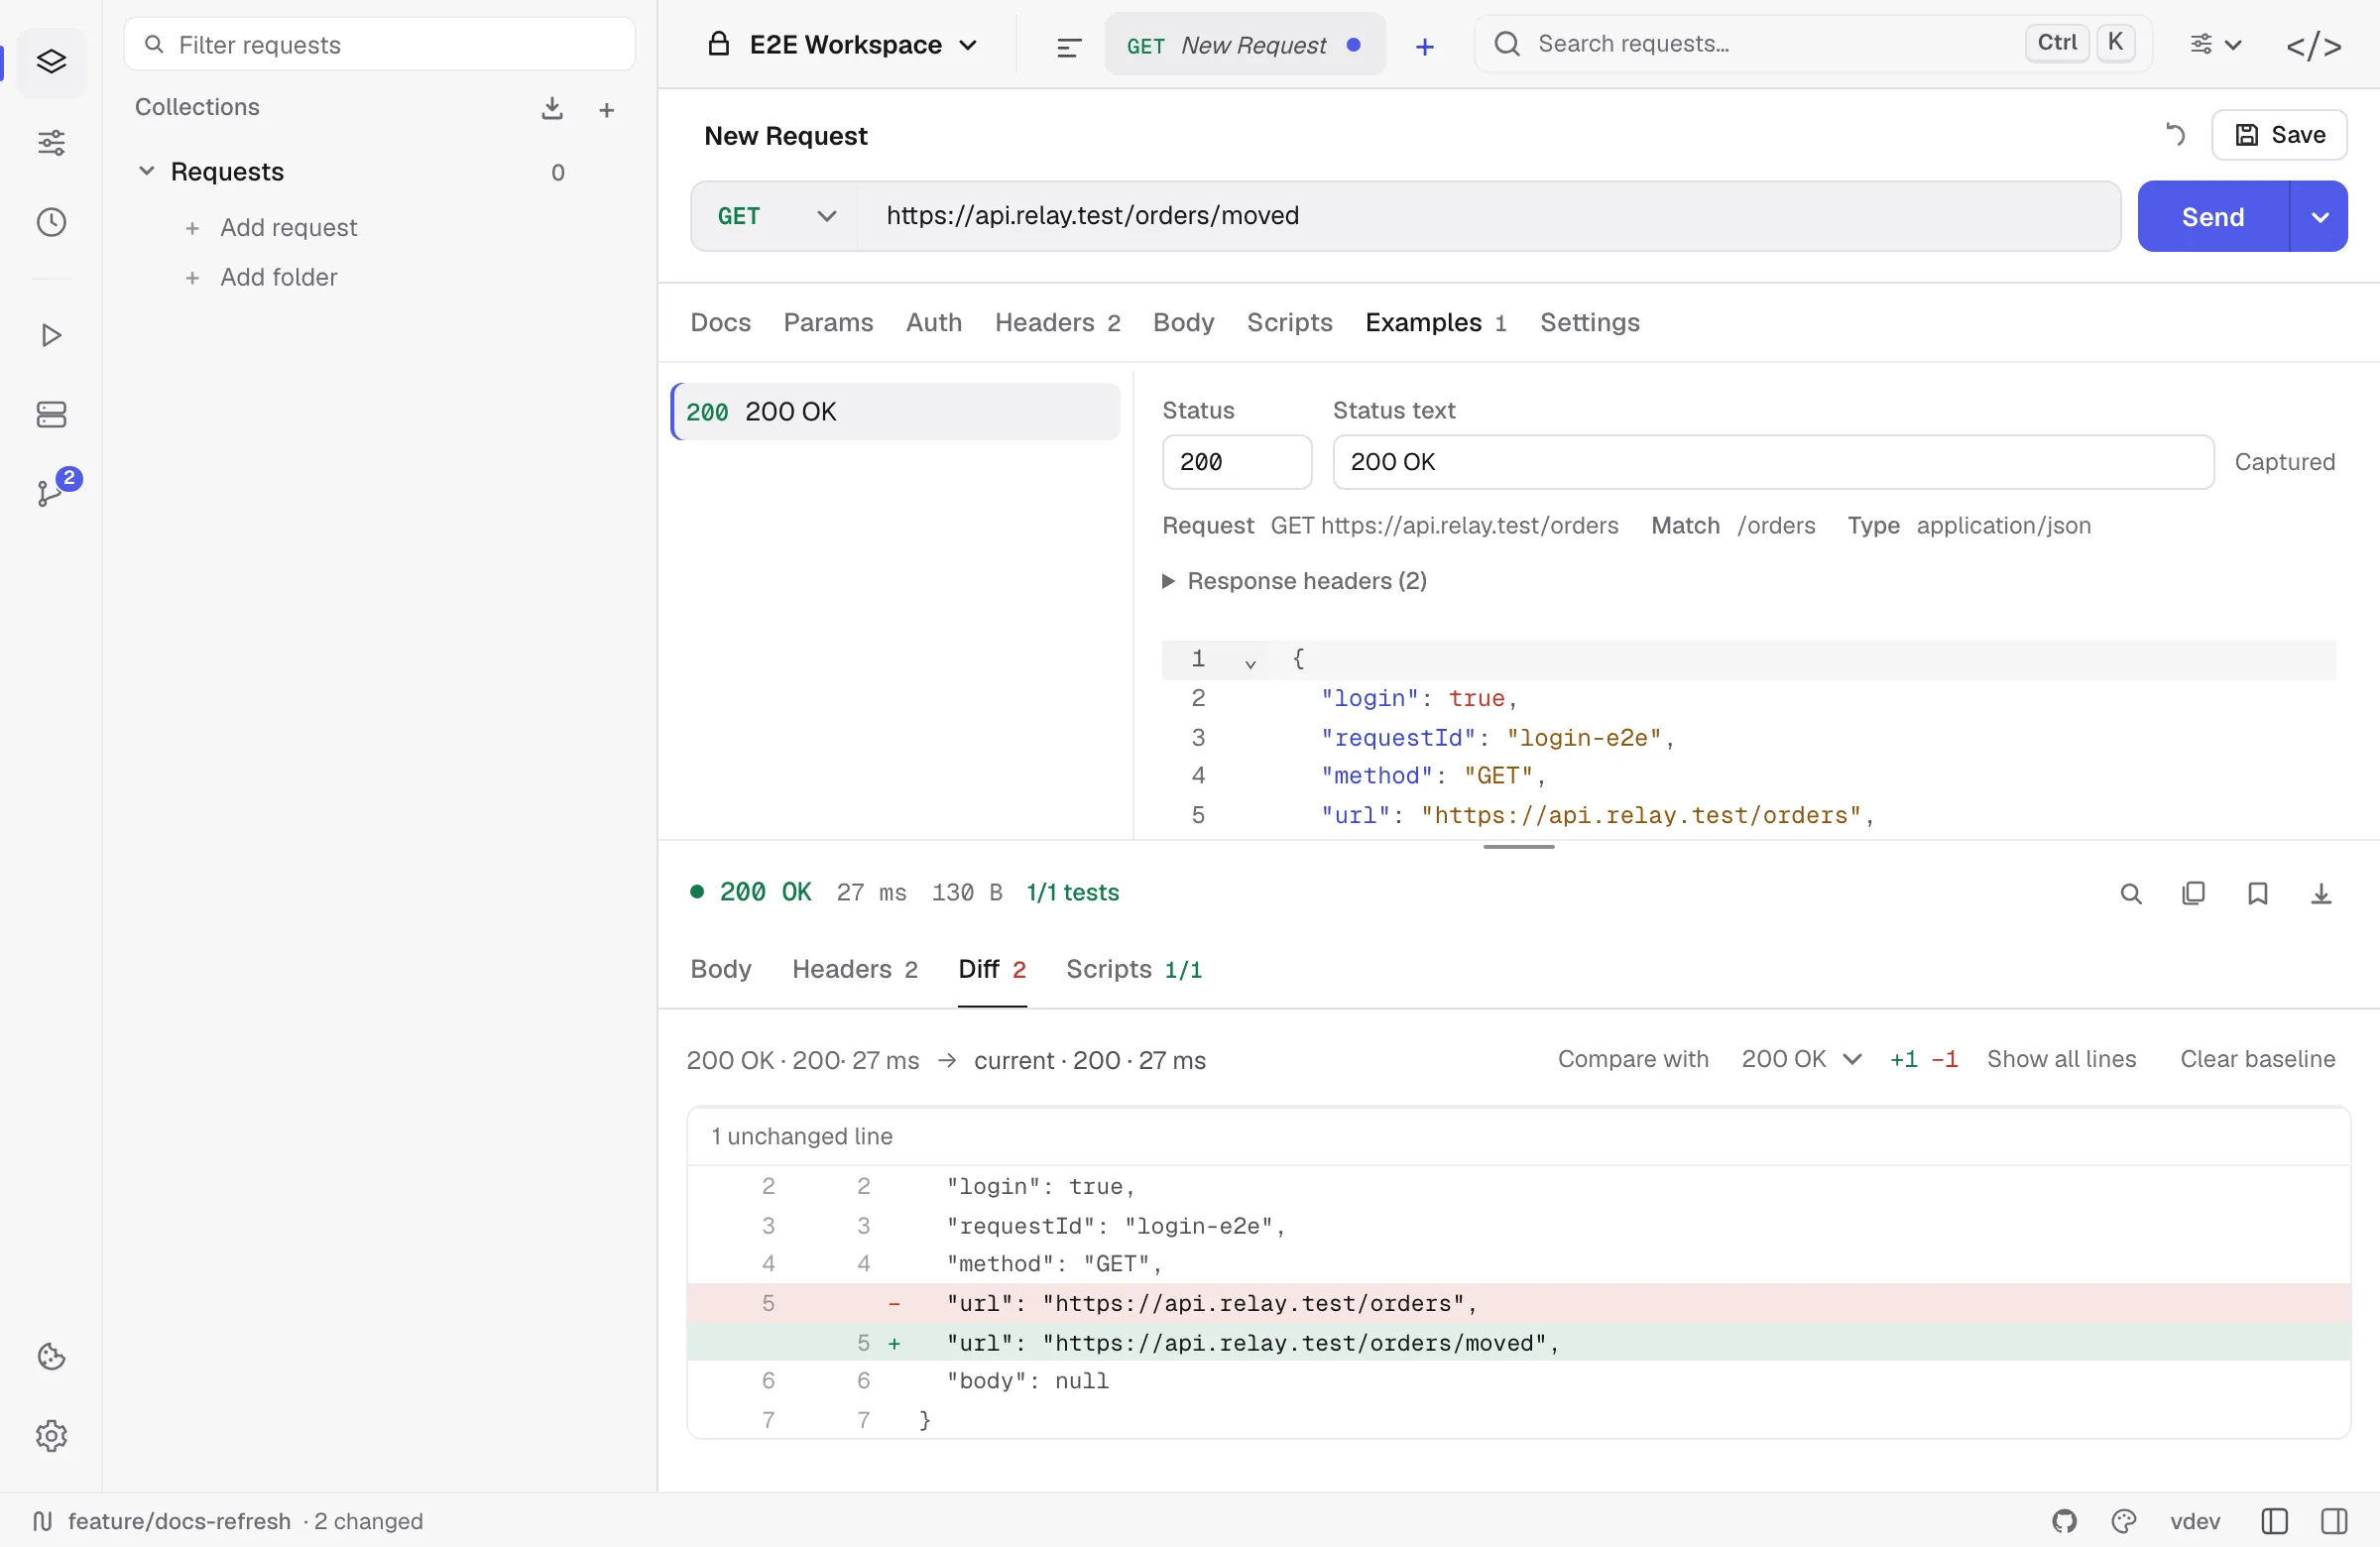
Task: Open the environments sliders icon in sidebar
Action: pos(51,143)
